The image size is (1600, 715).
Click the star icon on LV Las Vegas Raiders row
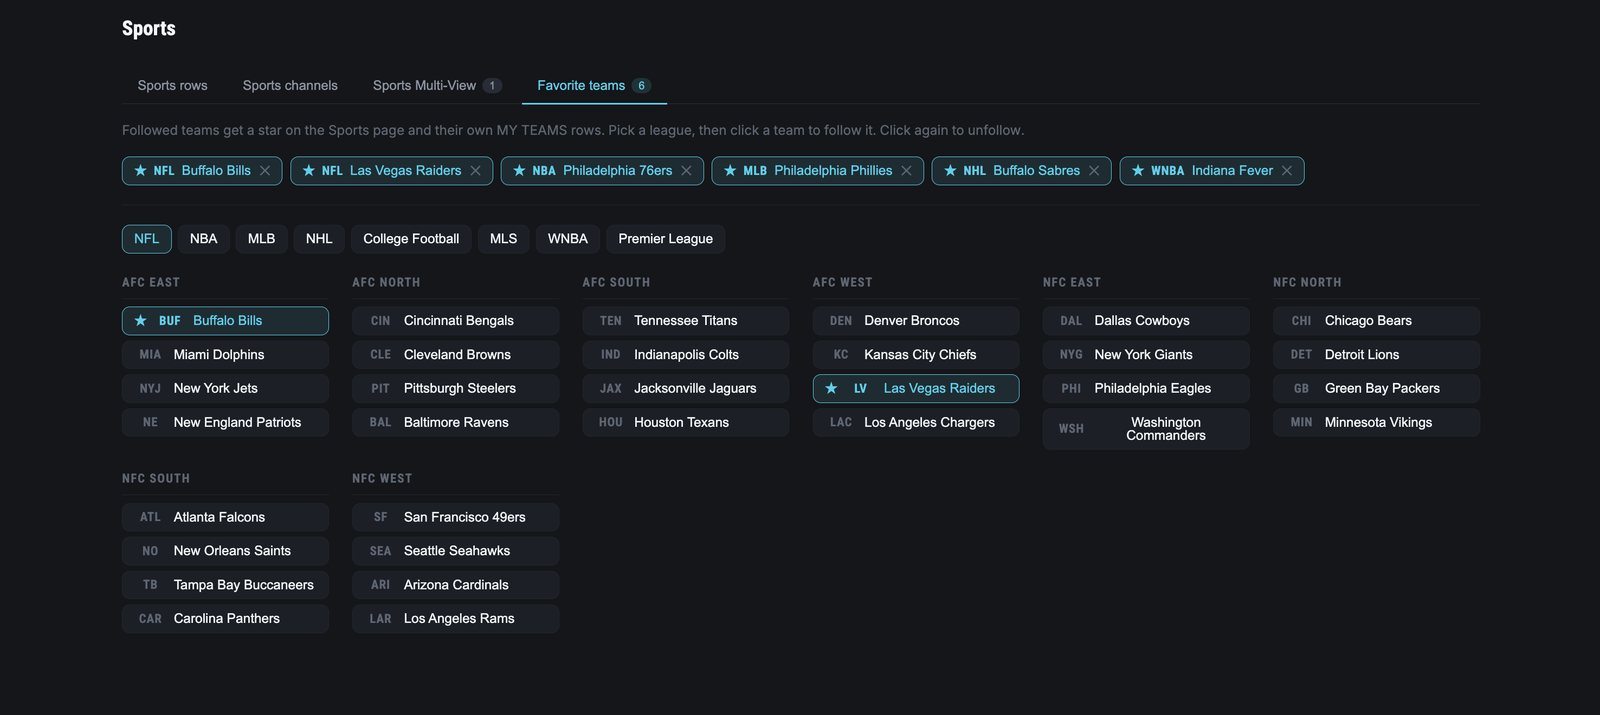[831, 389]
